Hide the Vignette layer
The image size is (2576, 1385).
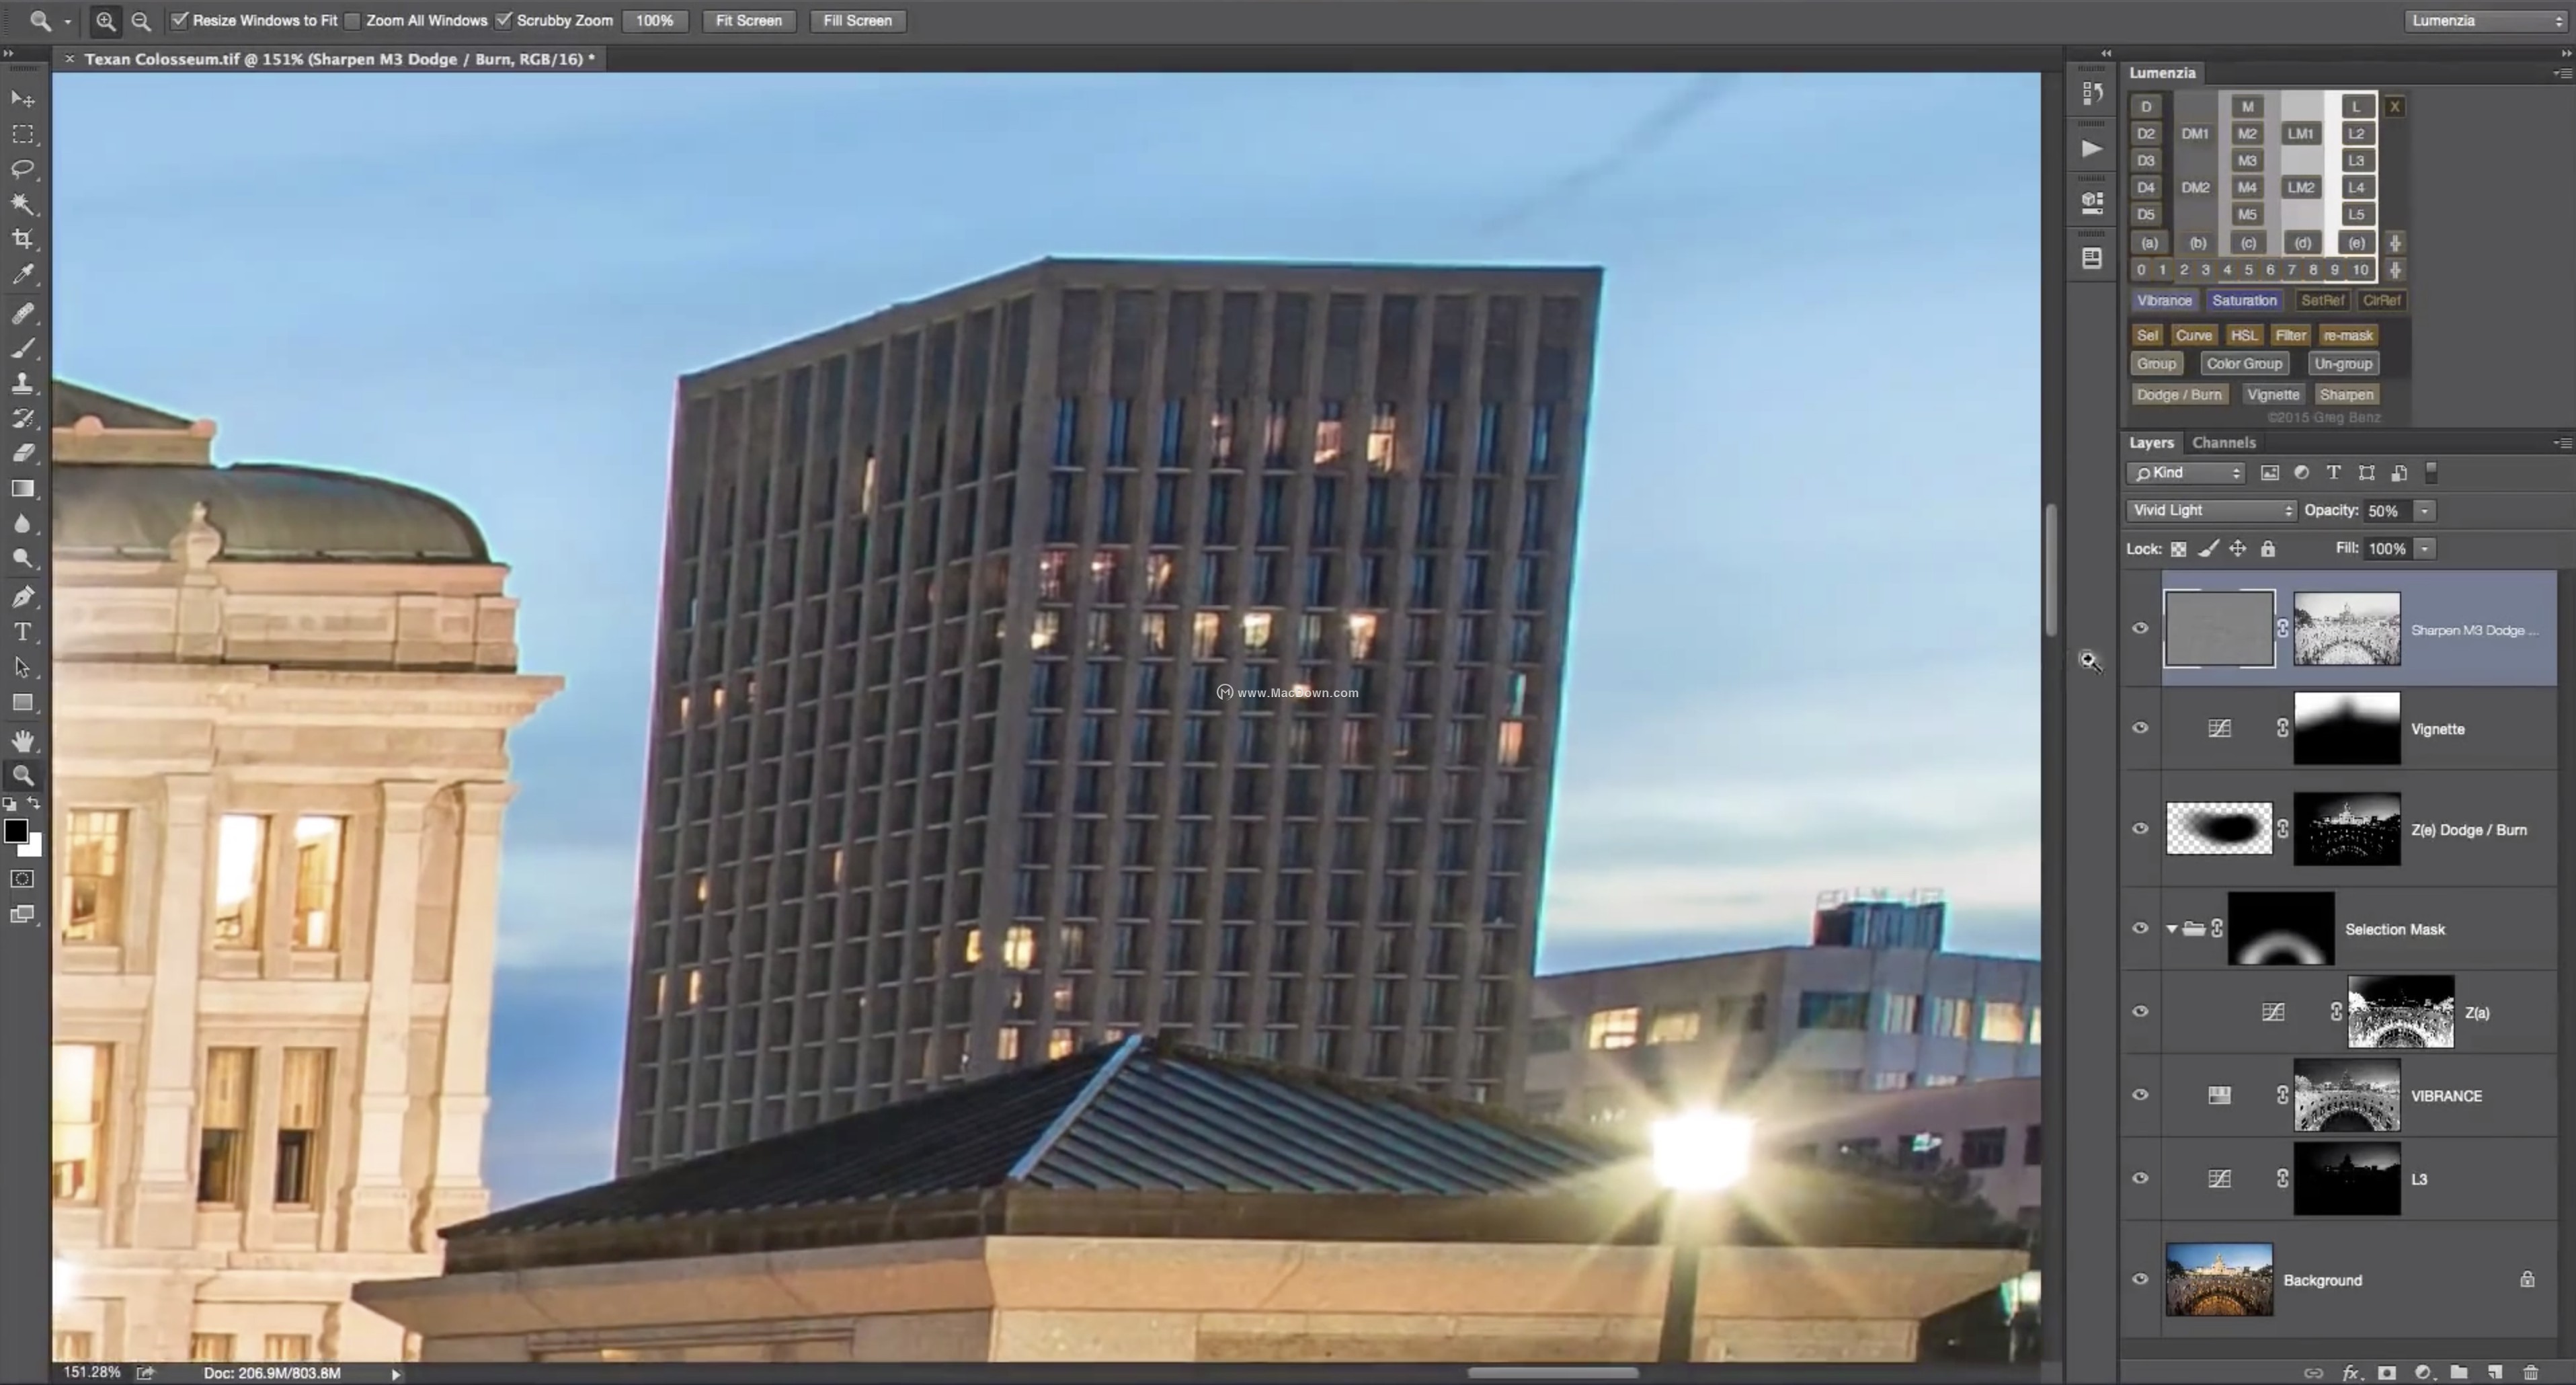[2140, 728]
